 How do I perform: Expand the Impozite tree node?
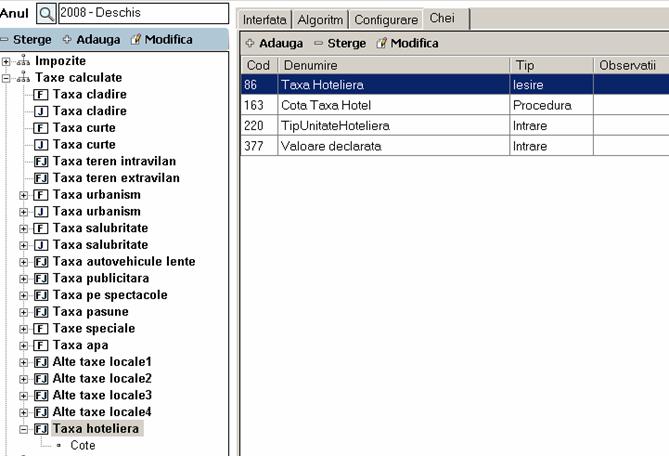[x=7, y=61]
